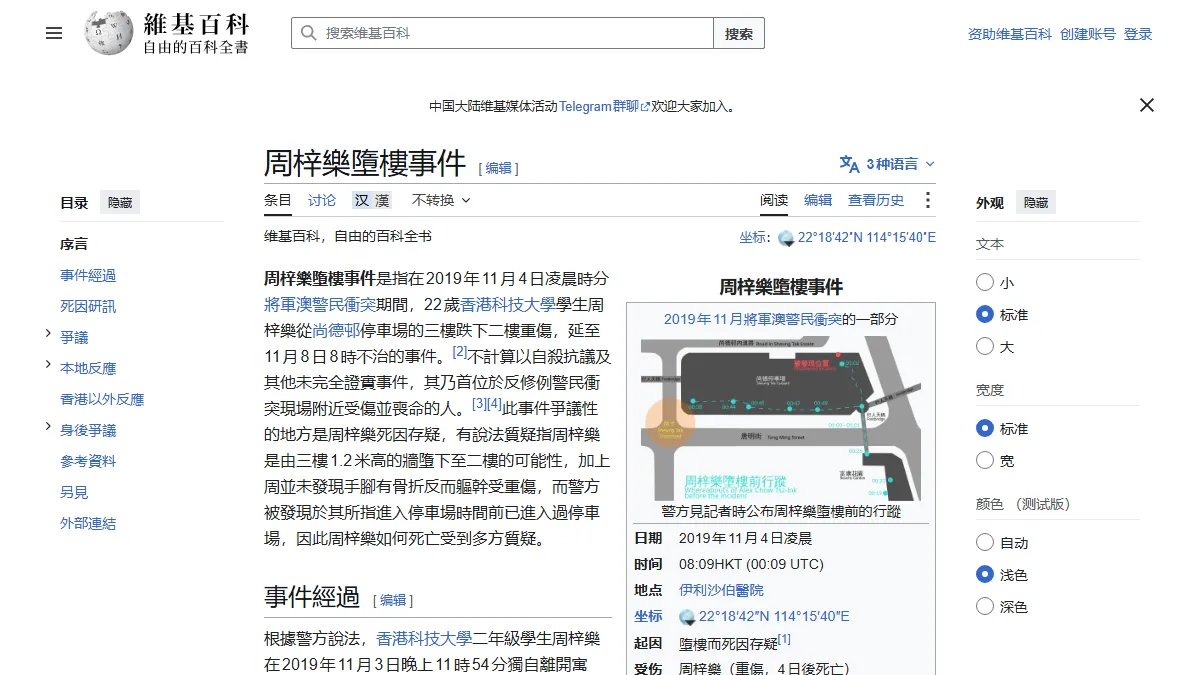Jump to 事件經過 in contents

(x=88, y=275)
